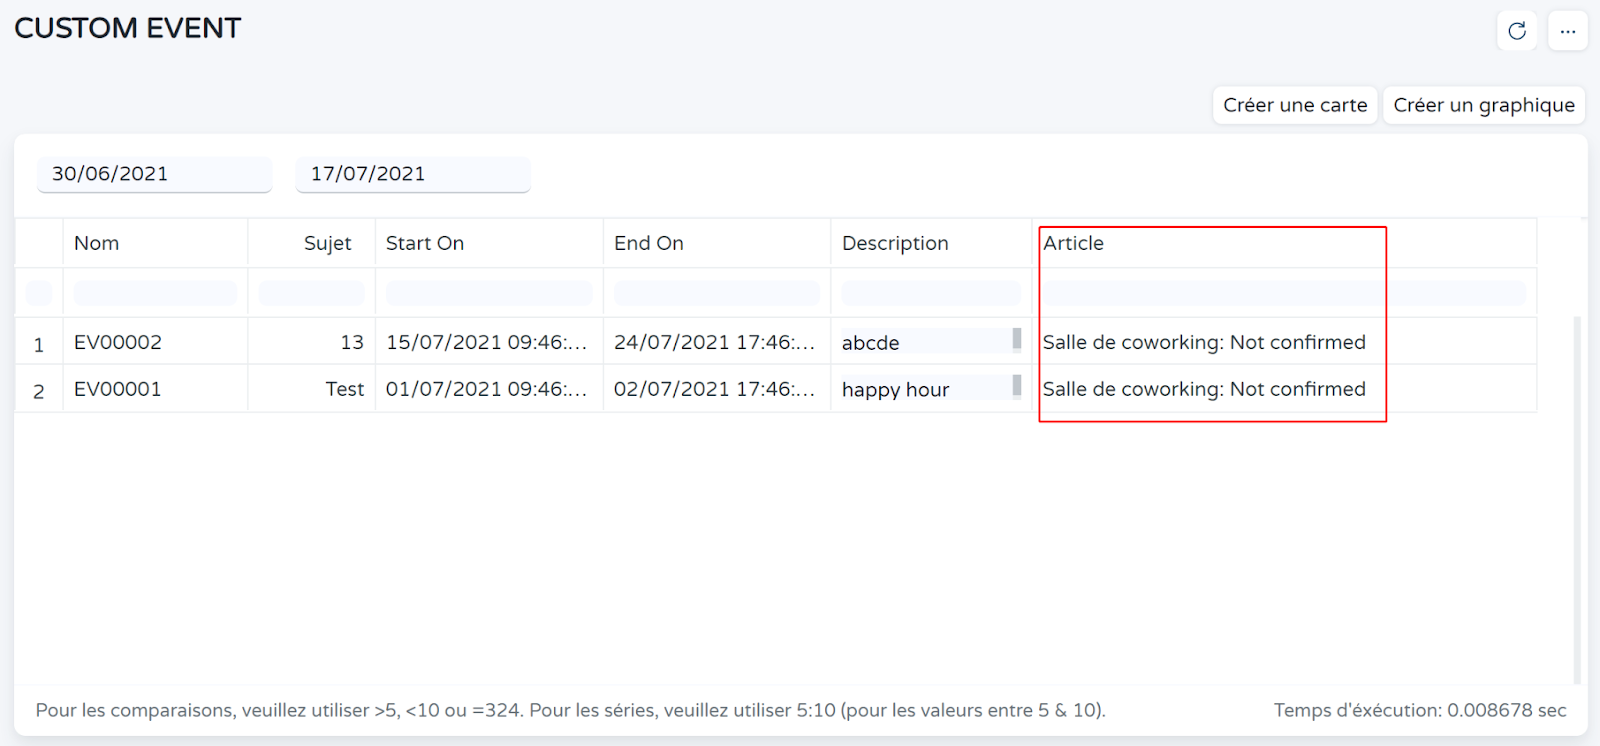
Task: Refresh the Custom Event report
Action: pyautogui.click(x=1517, y=31)
